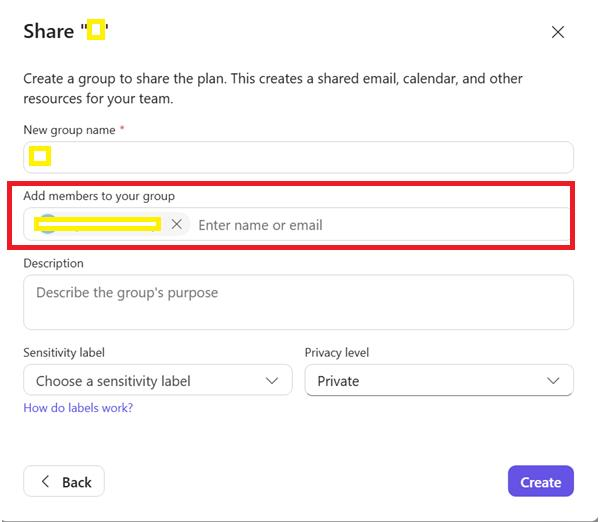Remove the added member chip

177,224
